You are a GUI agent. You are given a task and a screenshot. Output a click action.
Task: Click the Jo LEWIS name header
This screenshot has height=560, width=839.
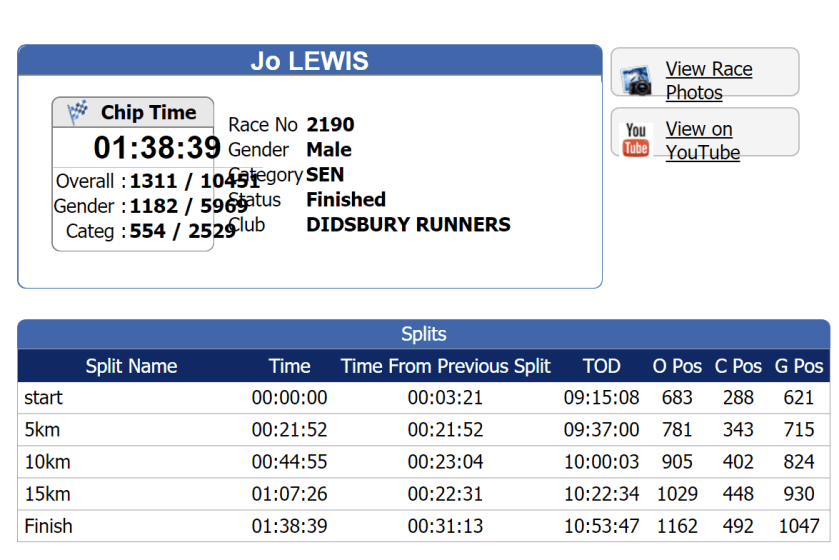pyautogui.click(x=309, y=61)
